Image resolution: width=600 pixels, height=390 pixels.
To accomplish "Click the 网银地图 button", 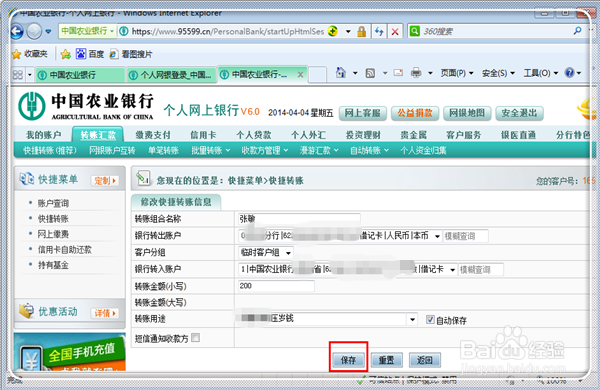I will click(x=467, y=113).
